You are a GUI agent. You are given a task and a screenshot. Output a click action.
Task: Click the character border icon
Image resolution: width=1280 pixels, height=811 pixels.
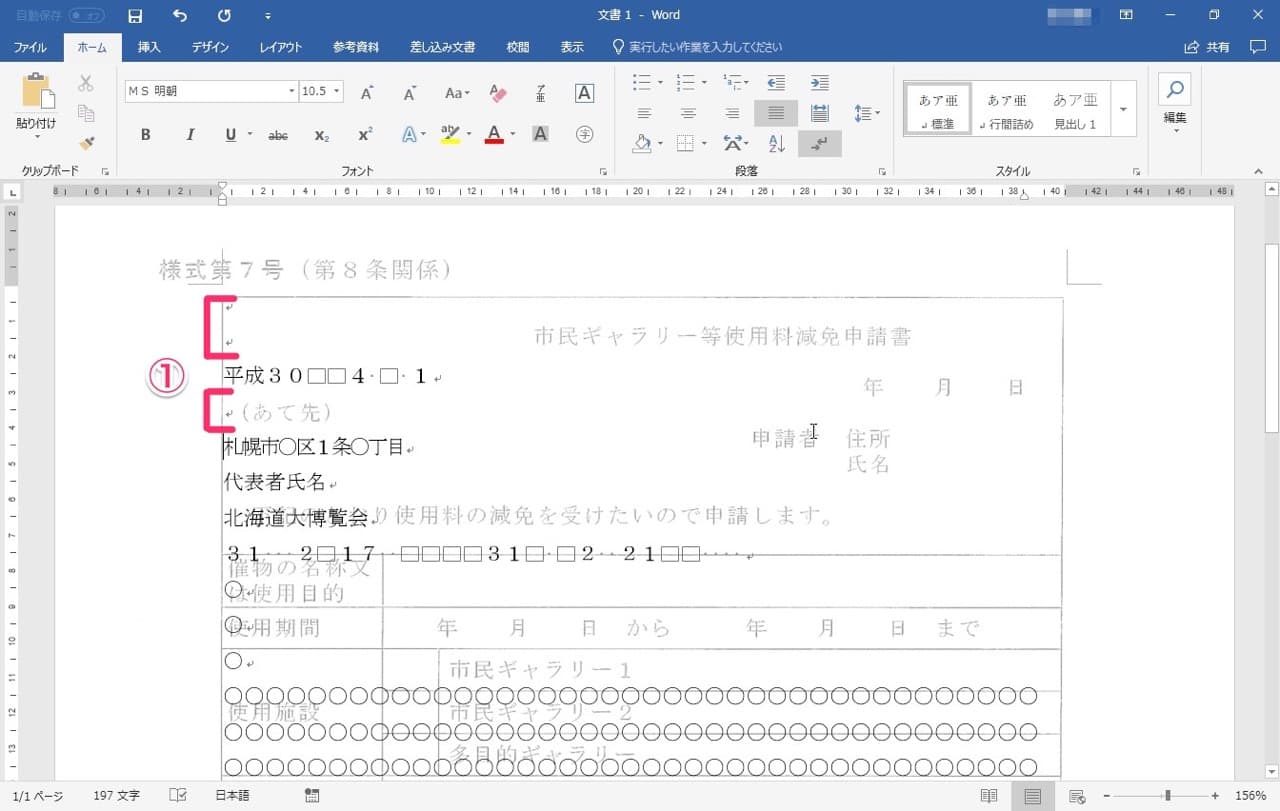coord(585,92)
